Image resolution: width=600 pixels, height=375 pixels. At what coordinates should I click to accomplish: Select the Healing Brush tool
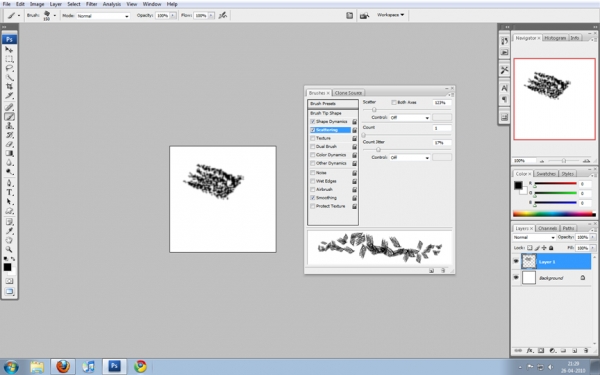[x=9, y=108]
